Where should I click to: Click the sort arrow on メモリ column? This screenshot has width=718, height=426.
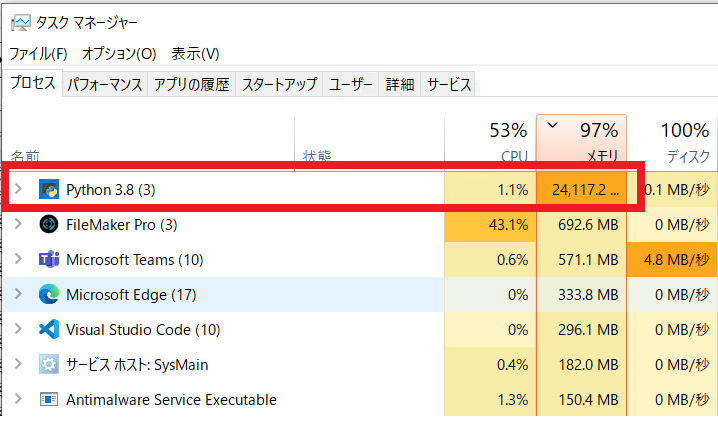pos(553,125)
